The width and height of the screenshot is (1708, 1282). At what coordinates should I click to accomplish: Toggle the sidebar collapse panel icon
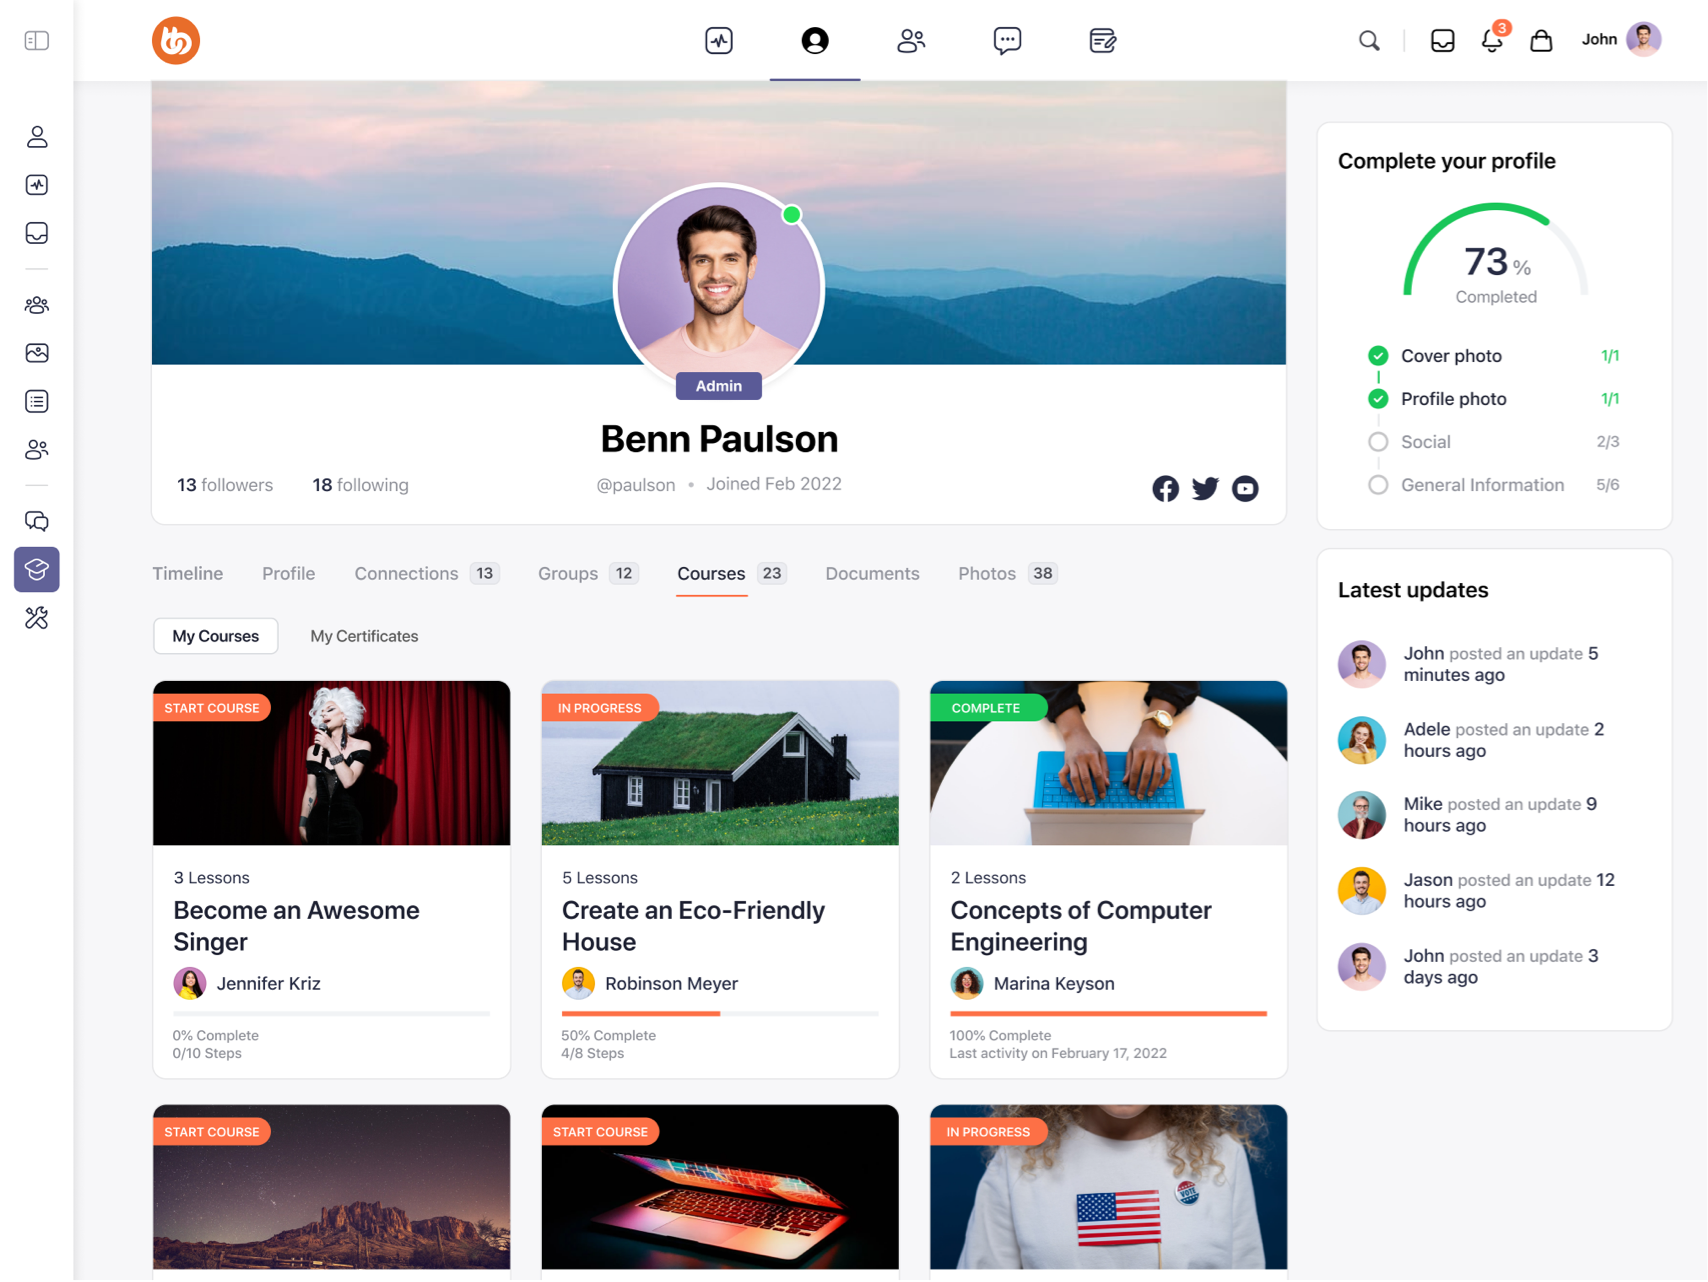tap(37, 41)
